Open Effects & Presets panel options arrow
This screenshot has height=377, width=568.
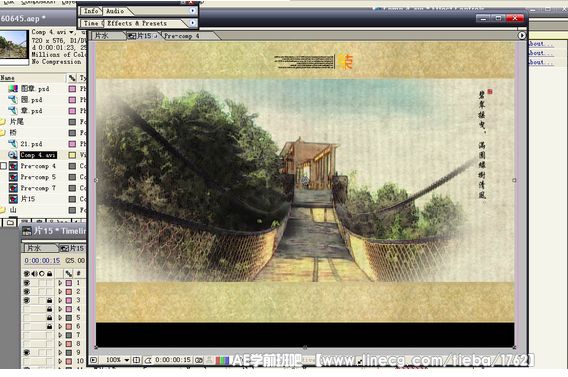point(192,23)
